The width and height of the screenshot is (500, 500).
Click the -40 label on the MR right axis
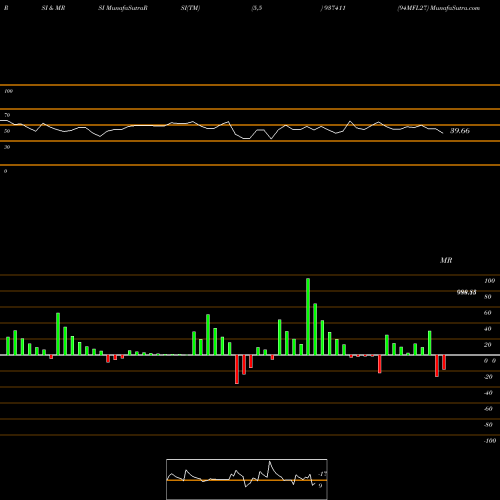(488, 393)
